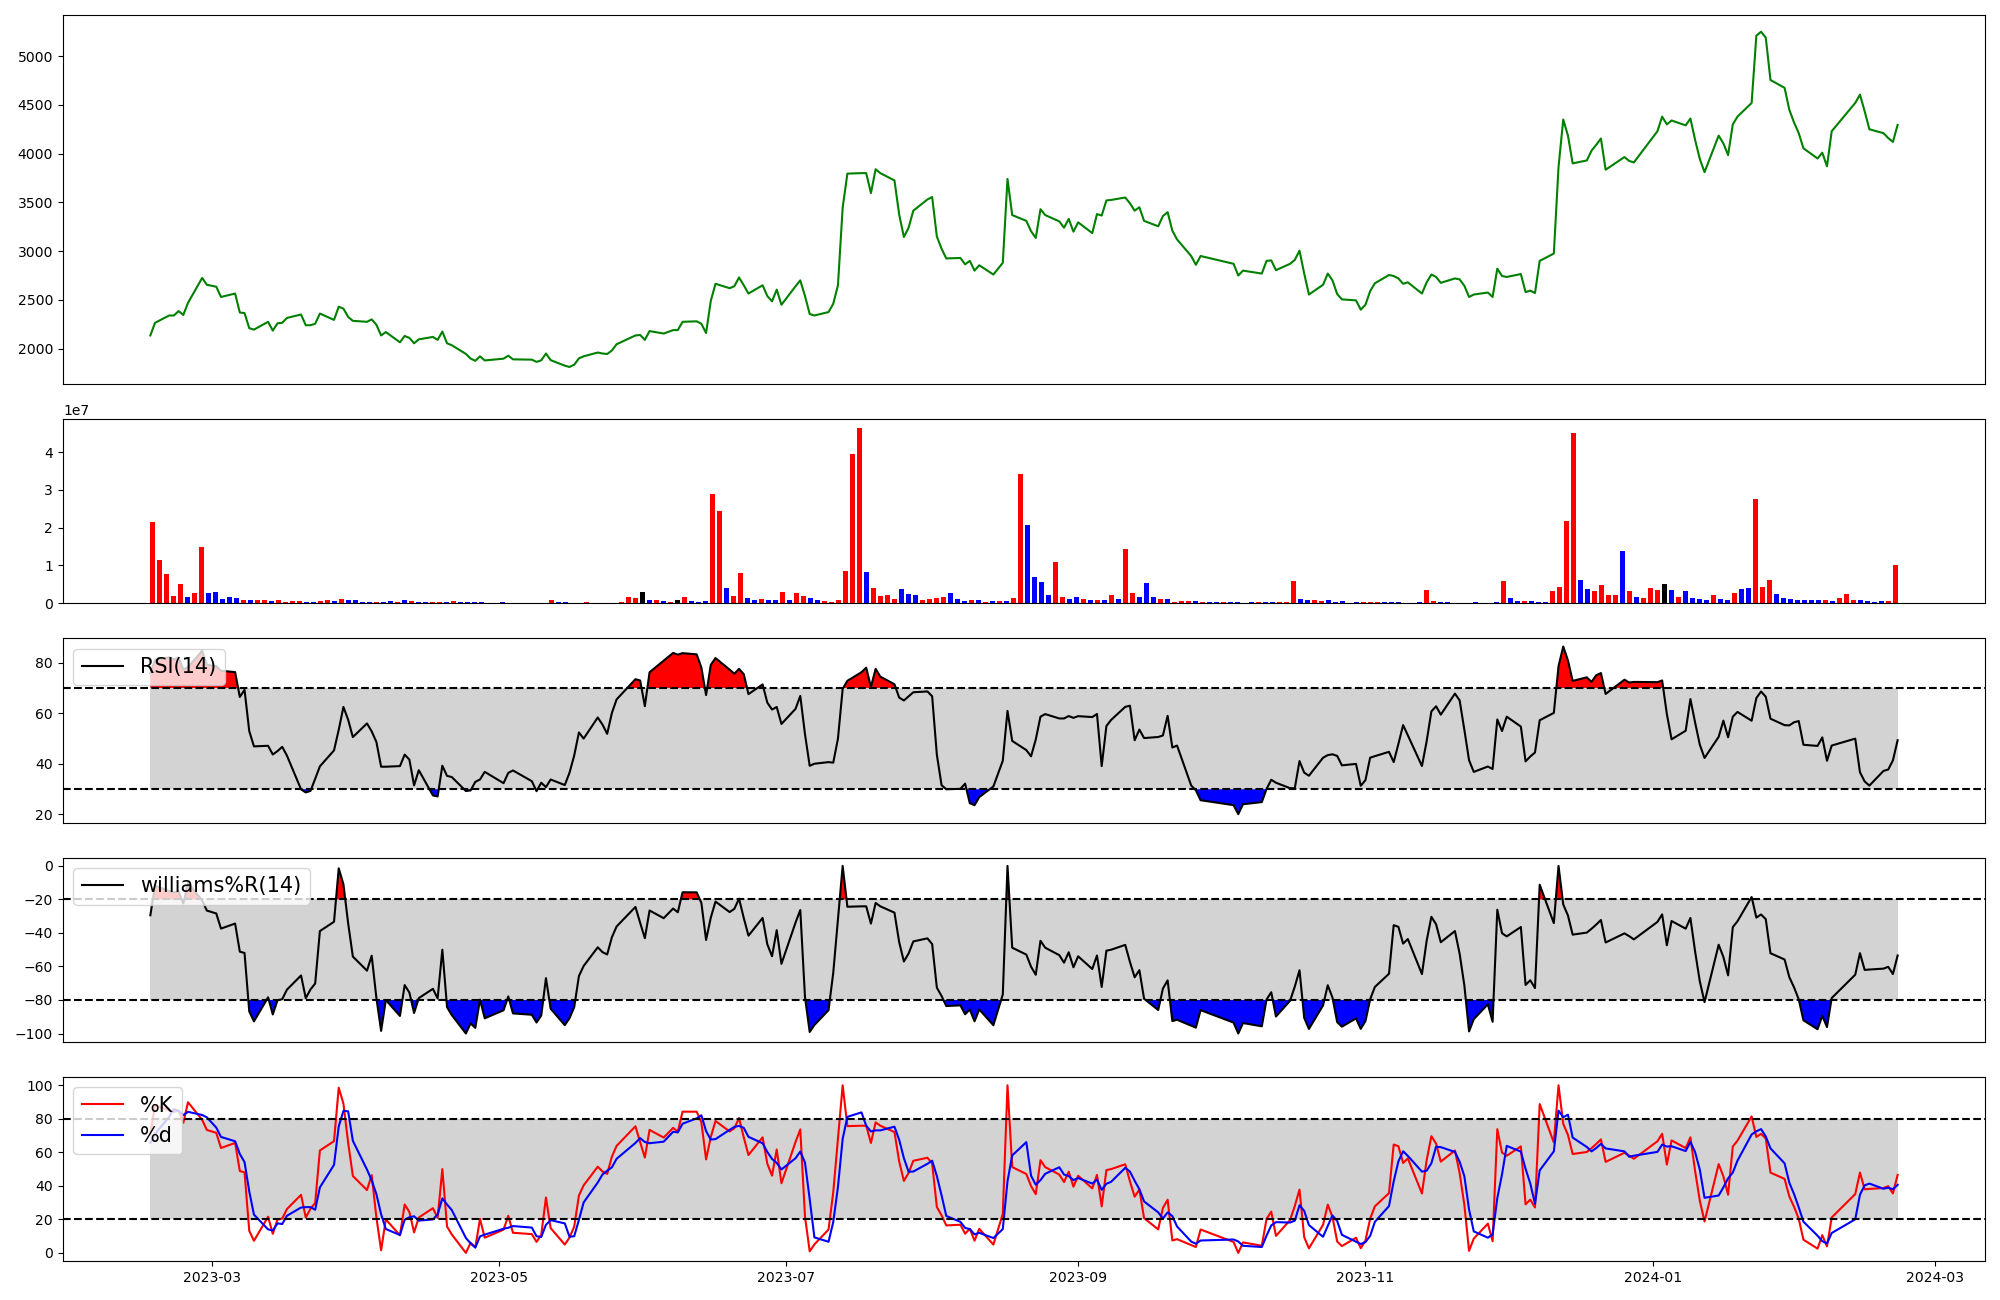Click the red %K legend line swatch
This screenshot has width=2000, height=1300.
click(102, 1105)
